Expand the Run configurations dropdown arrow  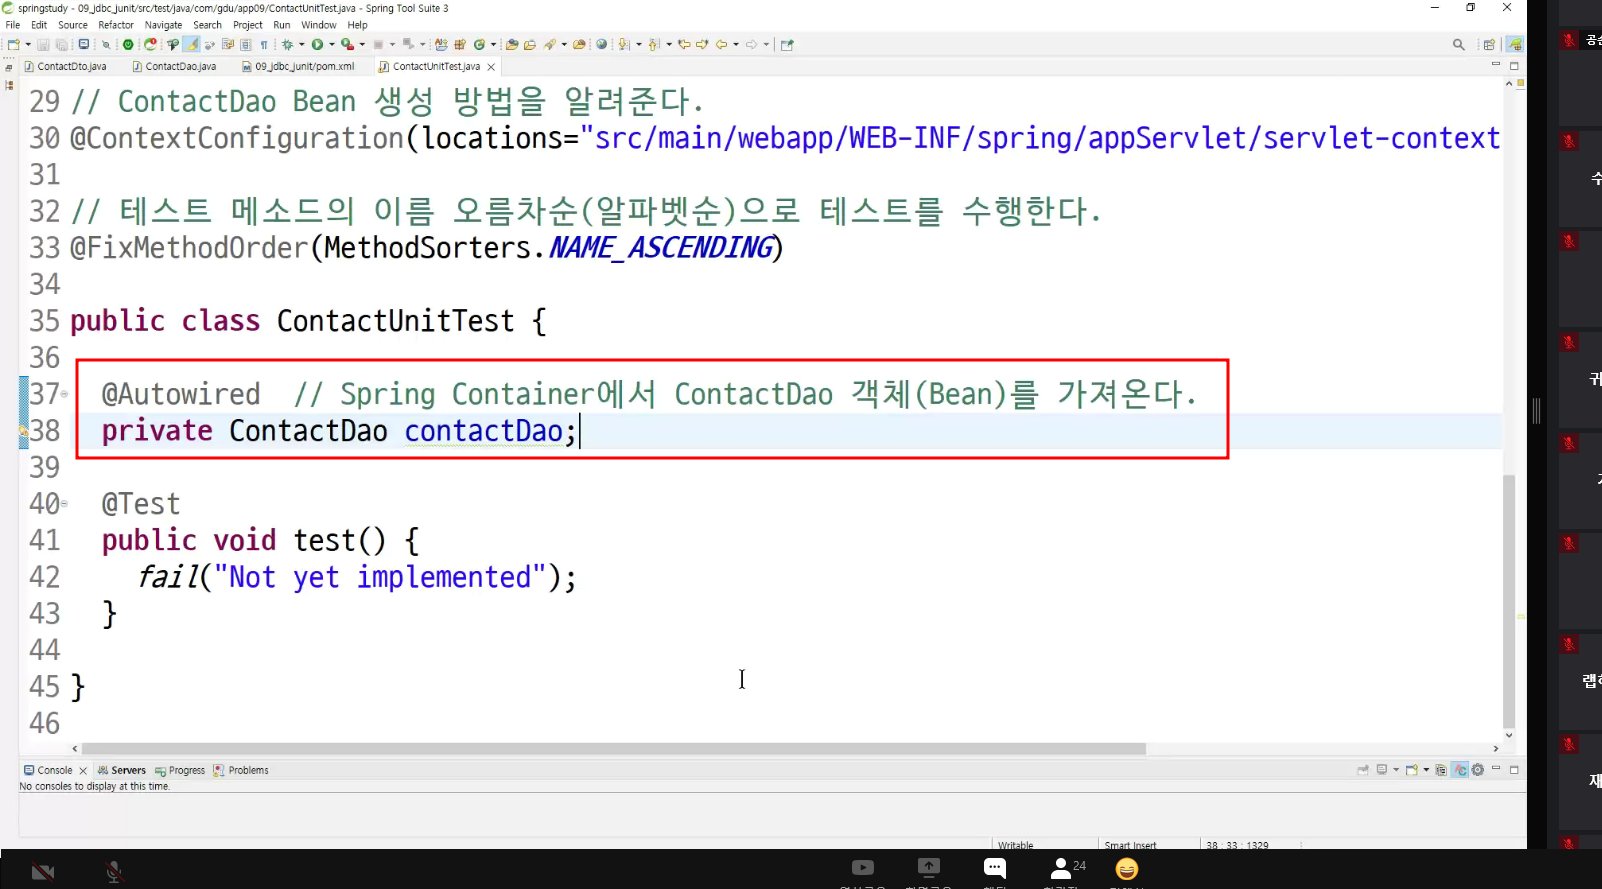pyautogui.click(x=332, y=44)
